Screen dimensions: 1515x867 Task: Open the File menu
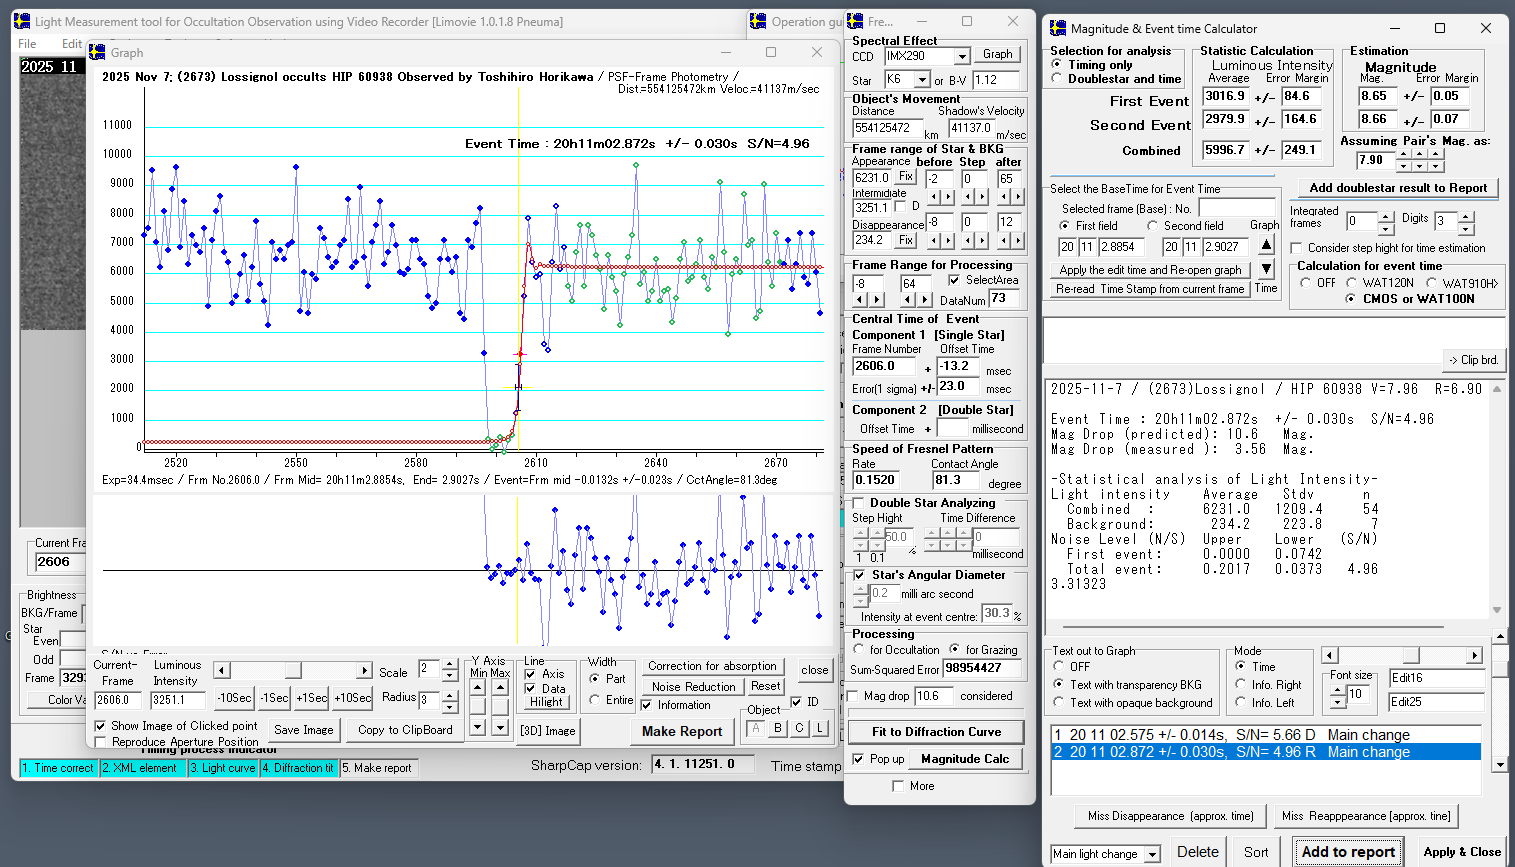(x=27, y=44)
